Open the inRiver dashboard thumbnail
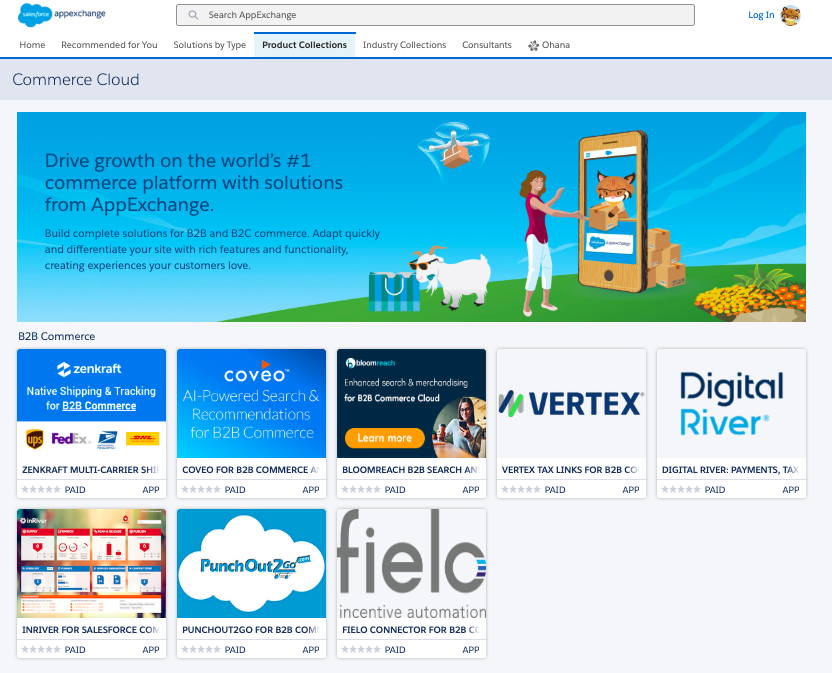 (91, 563)
